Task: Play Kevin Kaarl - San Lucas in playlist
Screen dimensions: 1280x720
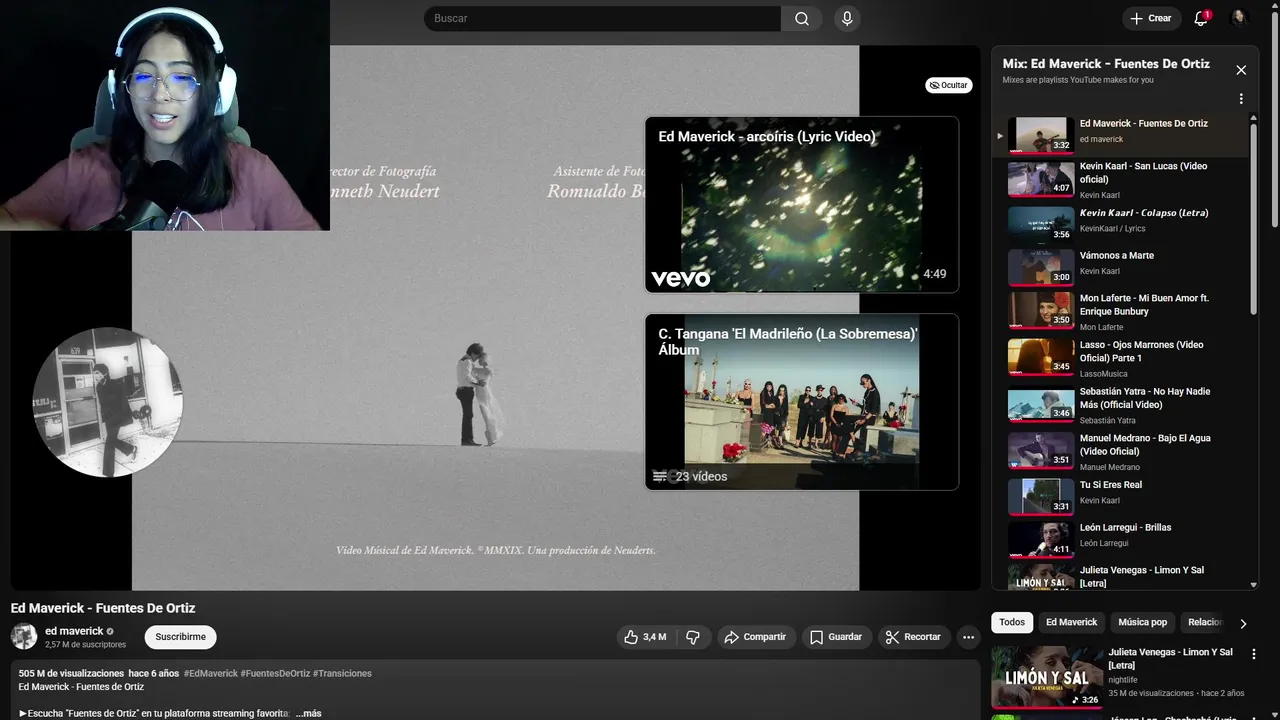Action: click(1120, 180)
